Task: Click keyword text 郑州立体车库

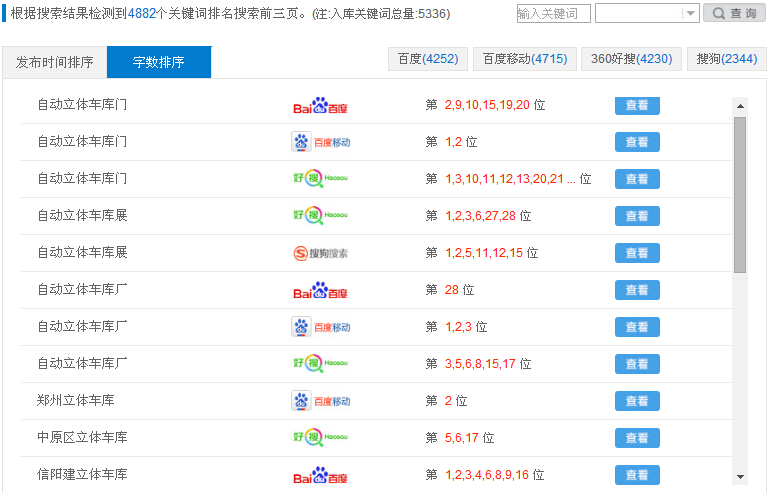Action: 75,400
